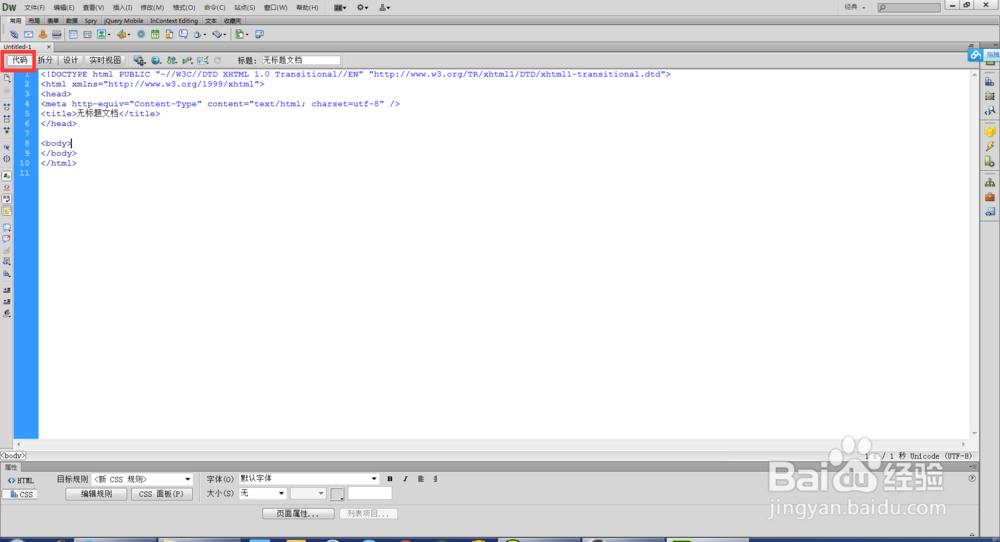
Task: Insert the Date
Action: point(155,34)
